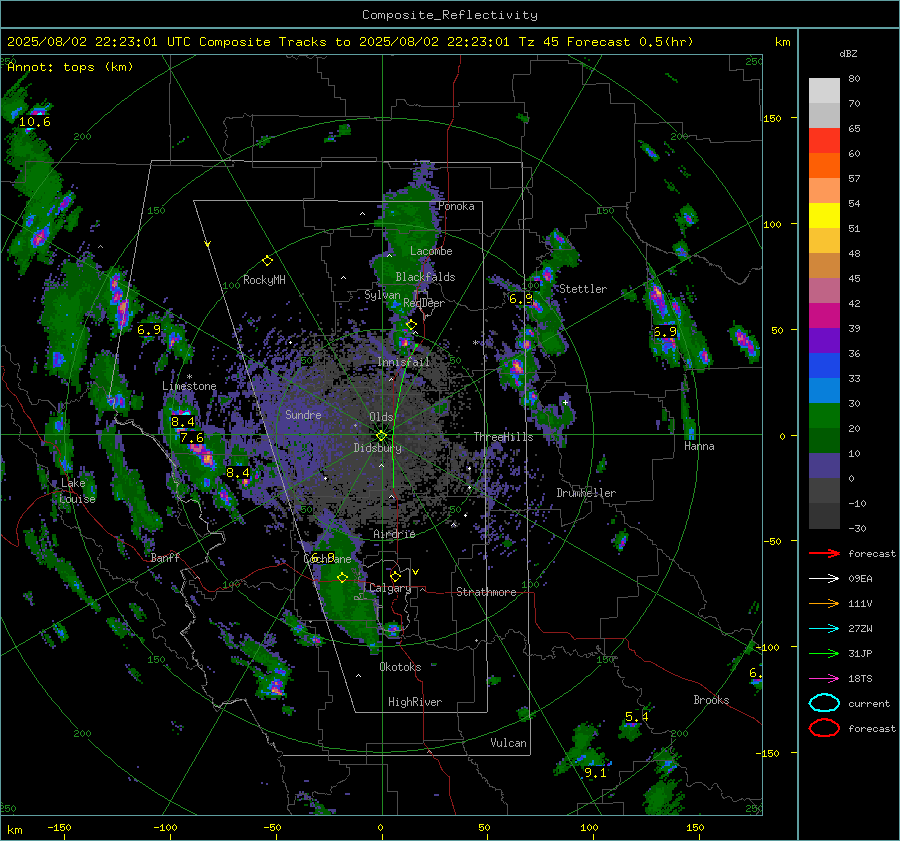Click the Vulcan label
900x841 pixels.
click(509, 743)
